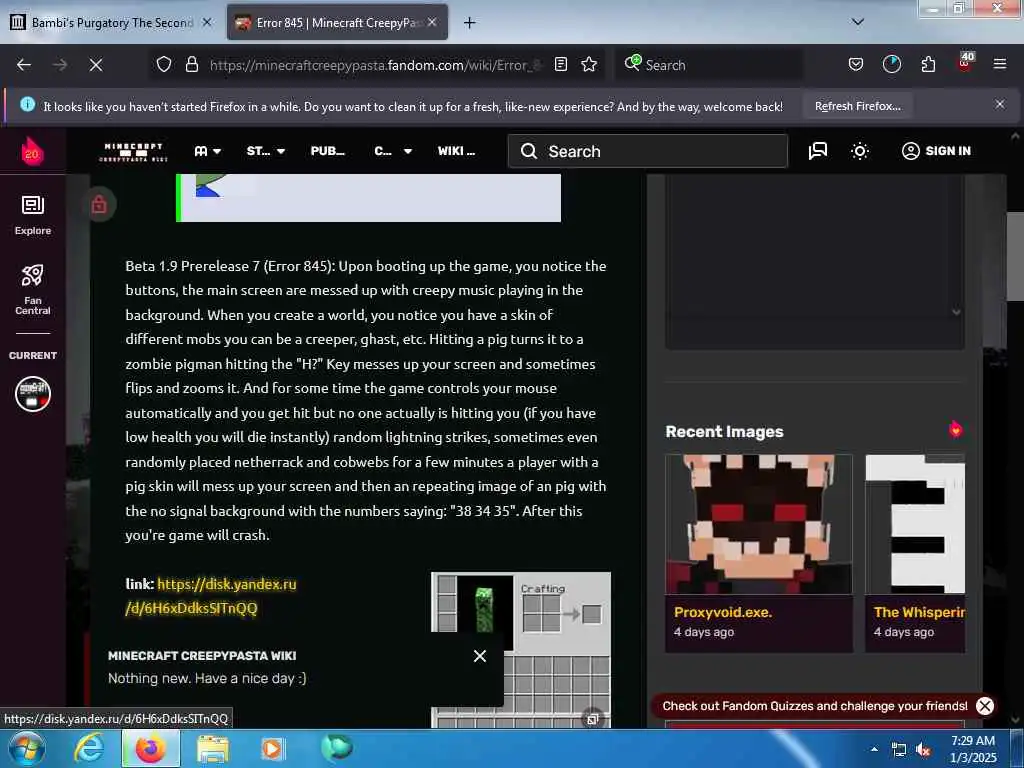Viewport: 1024px width, 768px height.
Task: Open the Pocket save icon
Action: pos(856,64)
